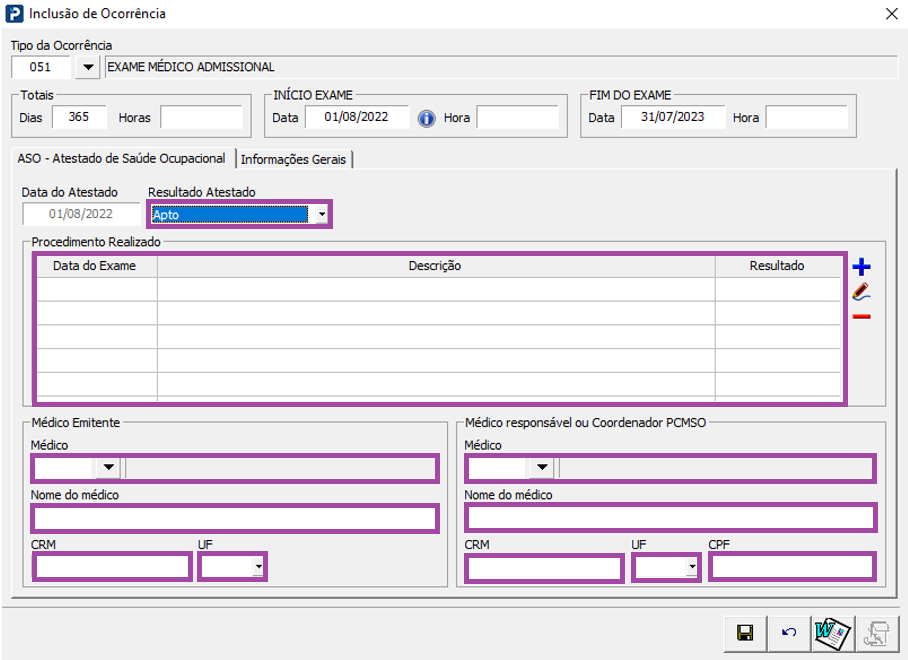Click the FIM DO EXAME date field

(673, 117)
